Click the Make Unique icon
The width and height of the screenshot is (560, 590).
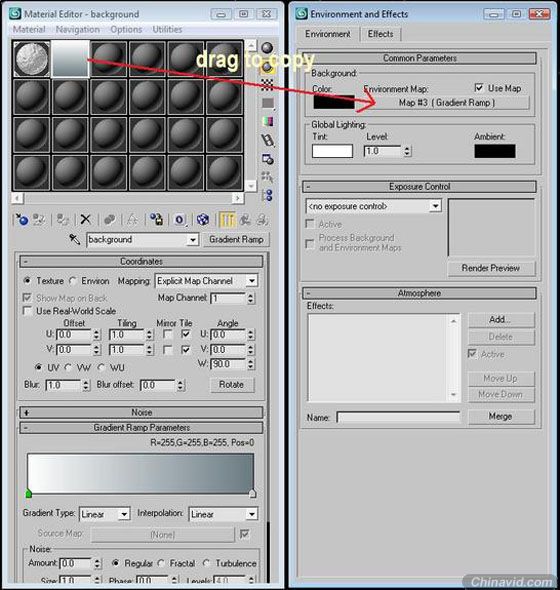(132, 219)
